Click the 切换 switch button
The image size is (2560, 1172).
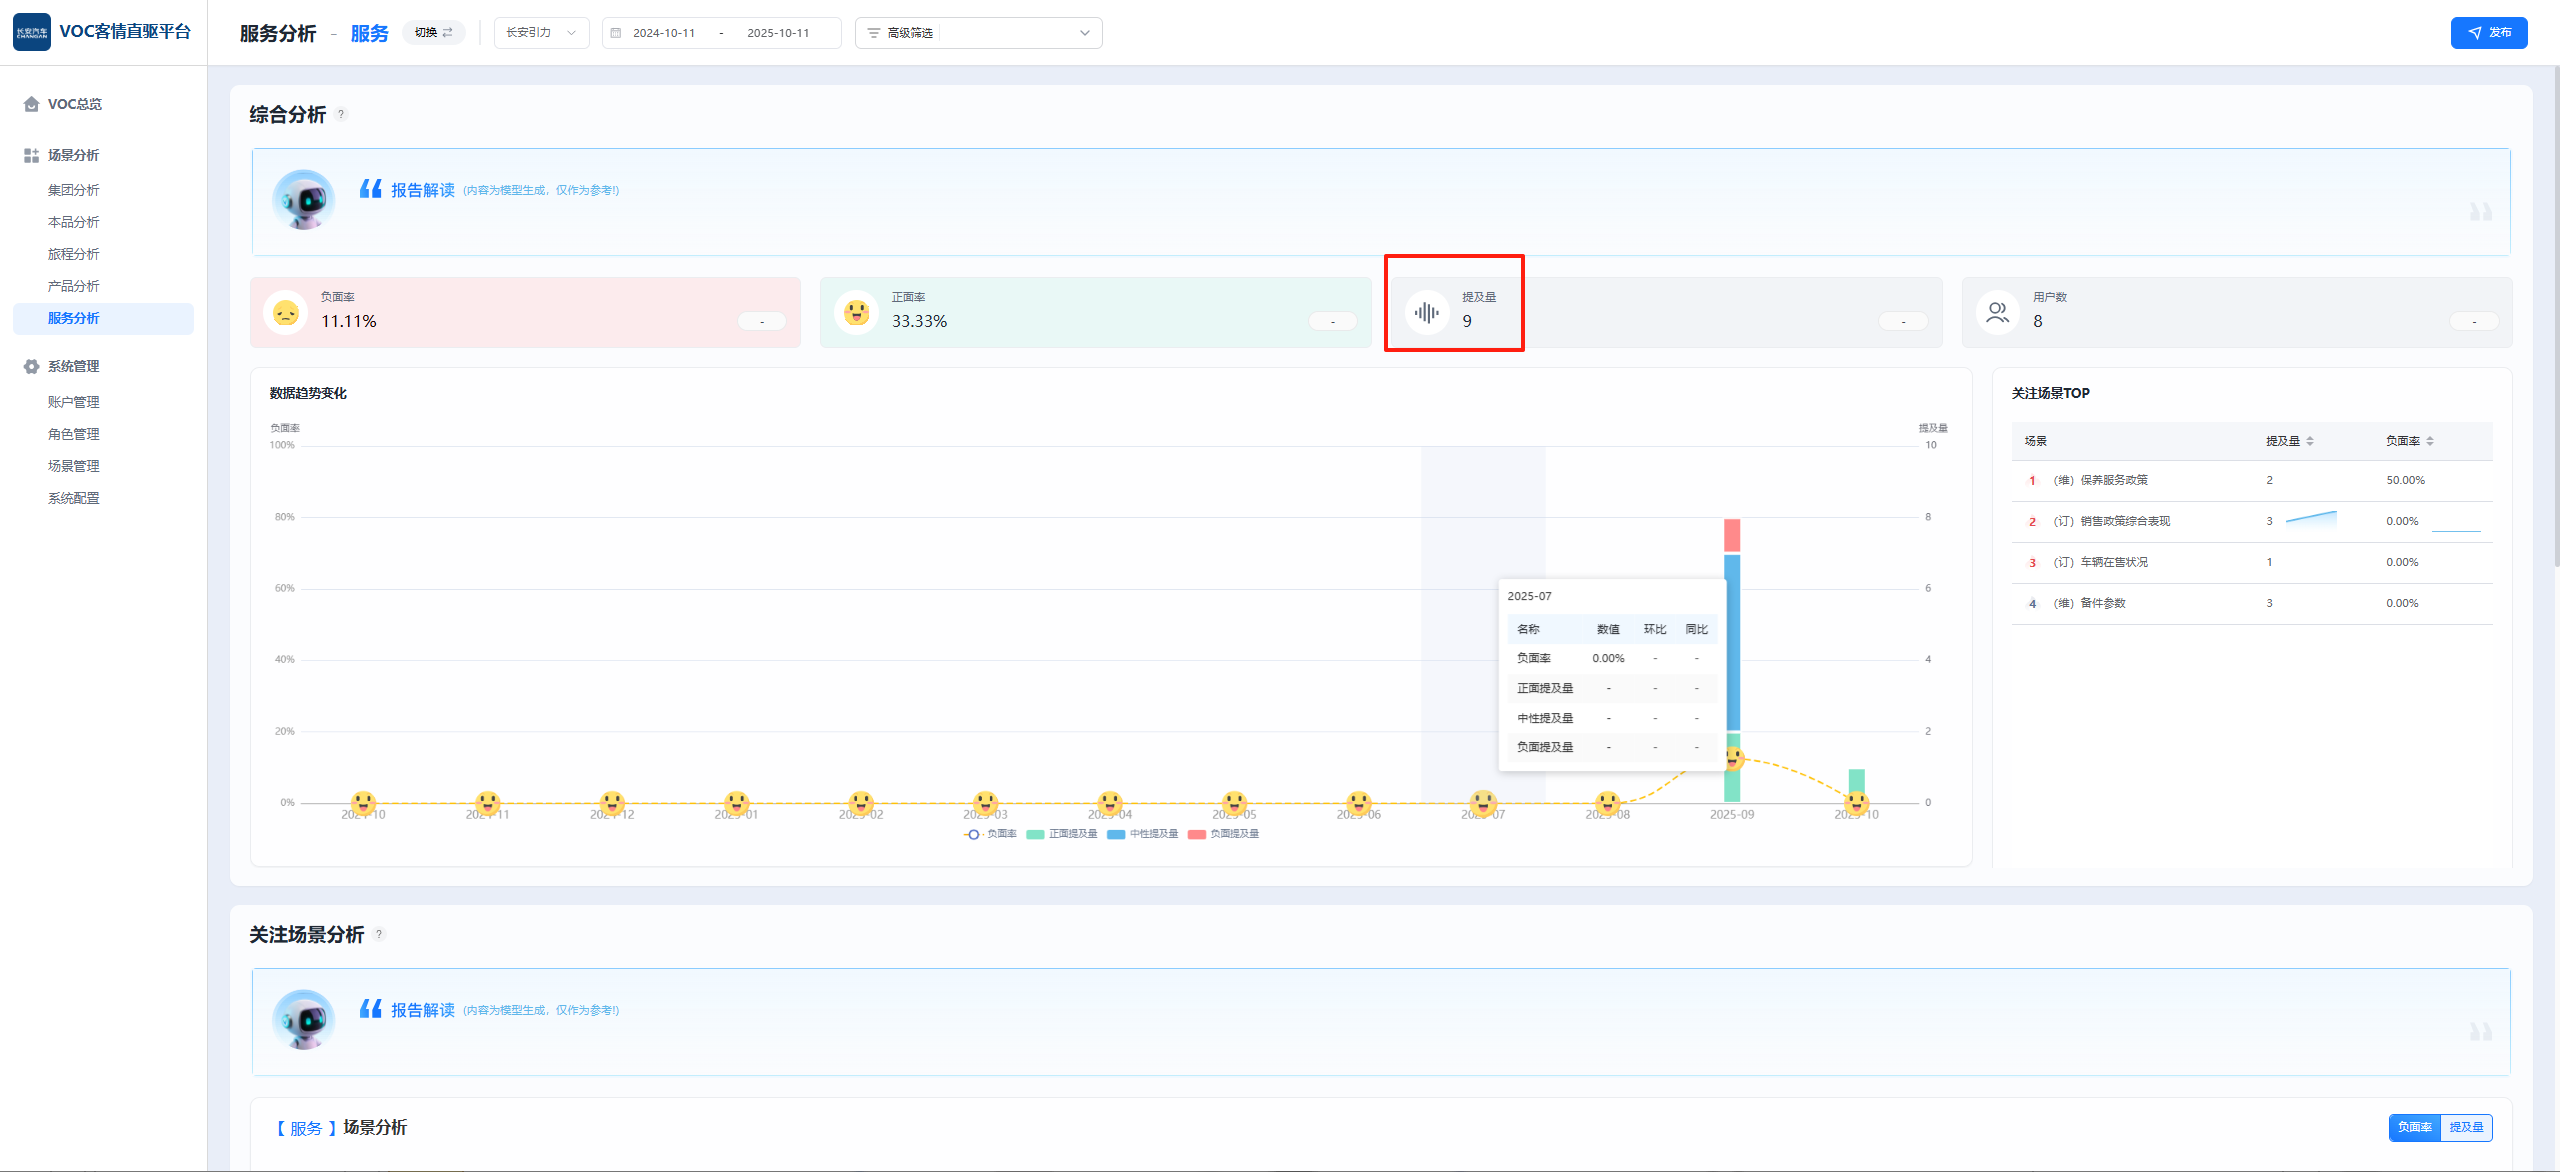(434, 33)
